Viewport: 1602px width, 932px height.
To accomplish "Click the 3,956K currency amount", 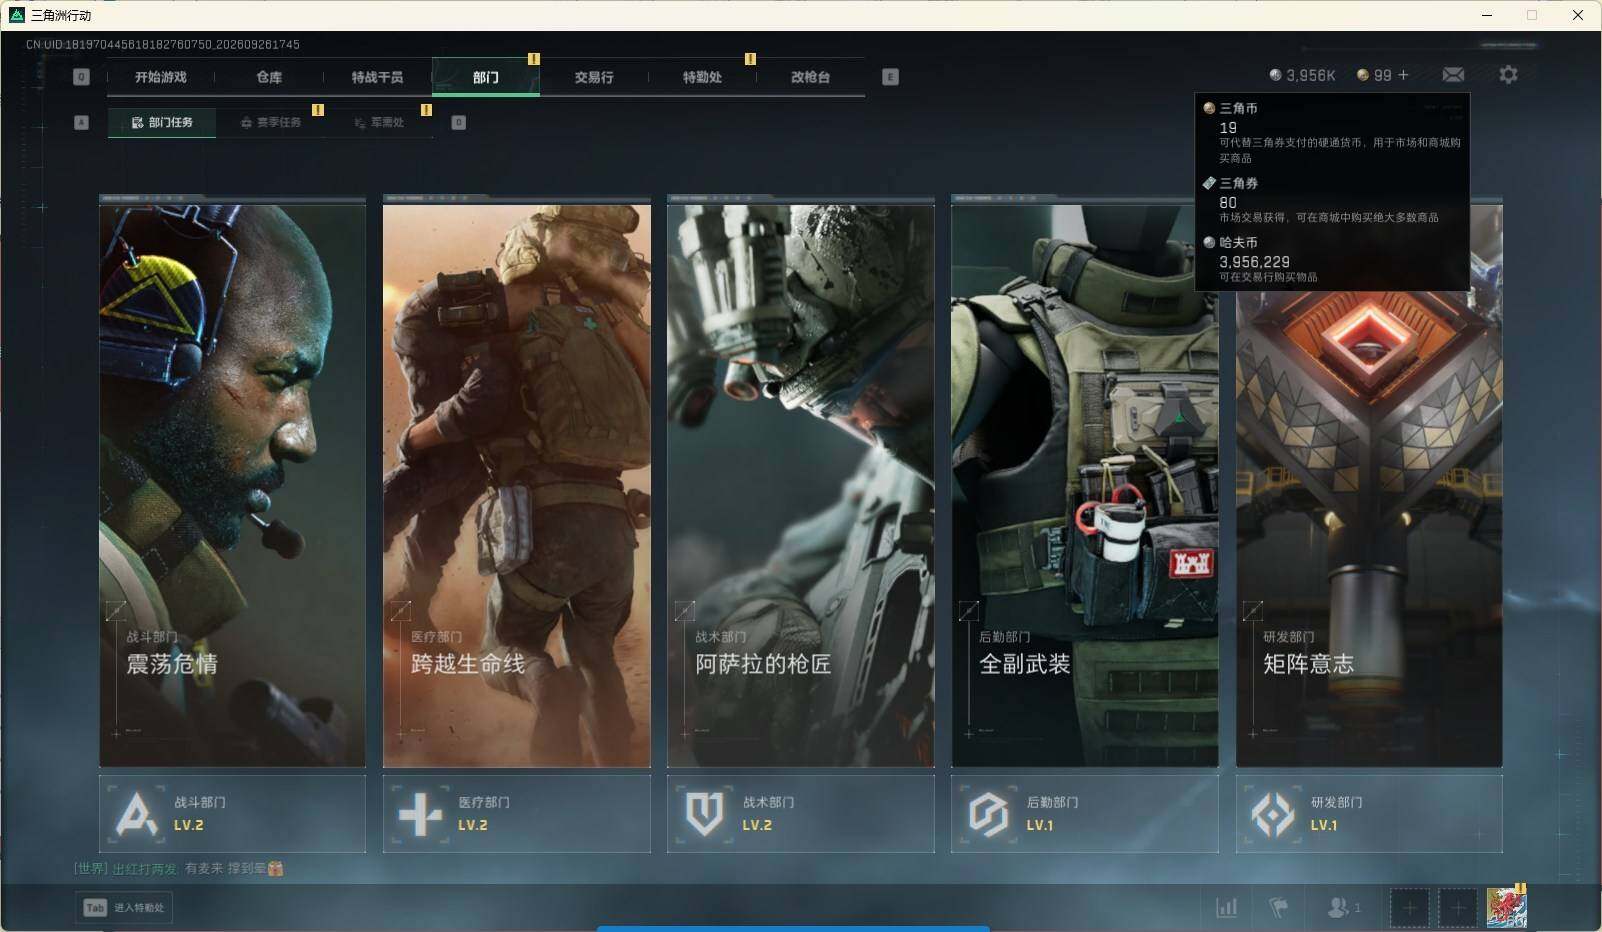I will click(1310, 75).
